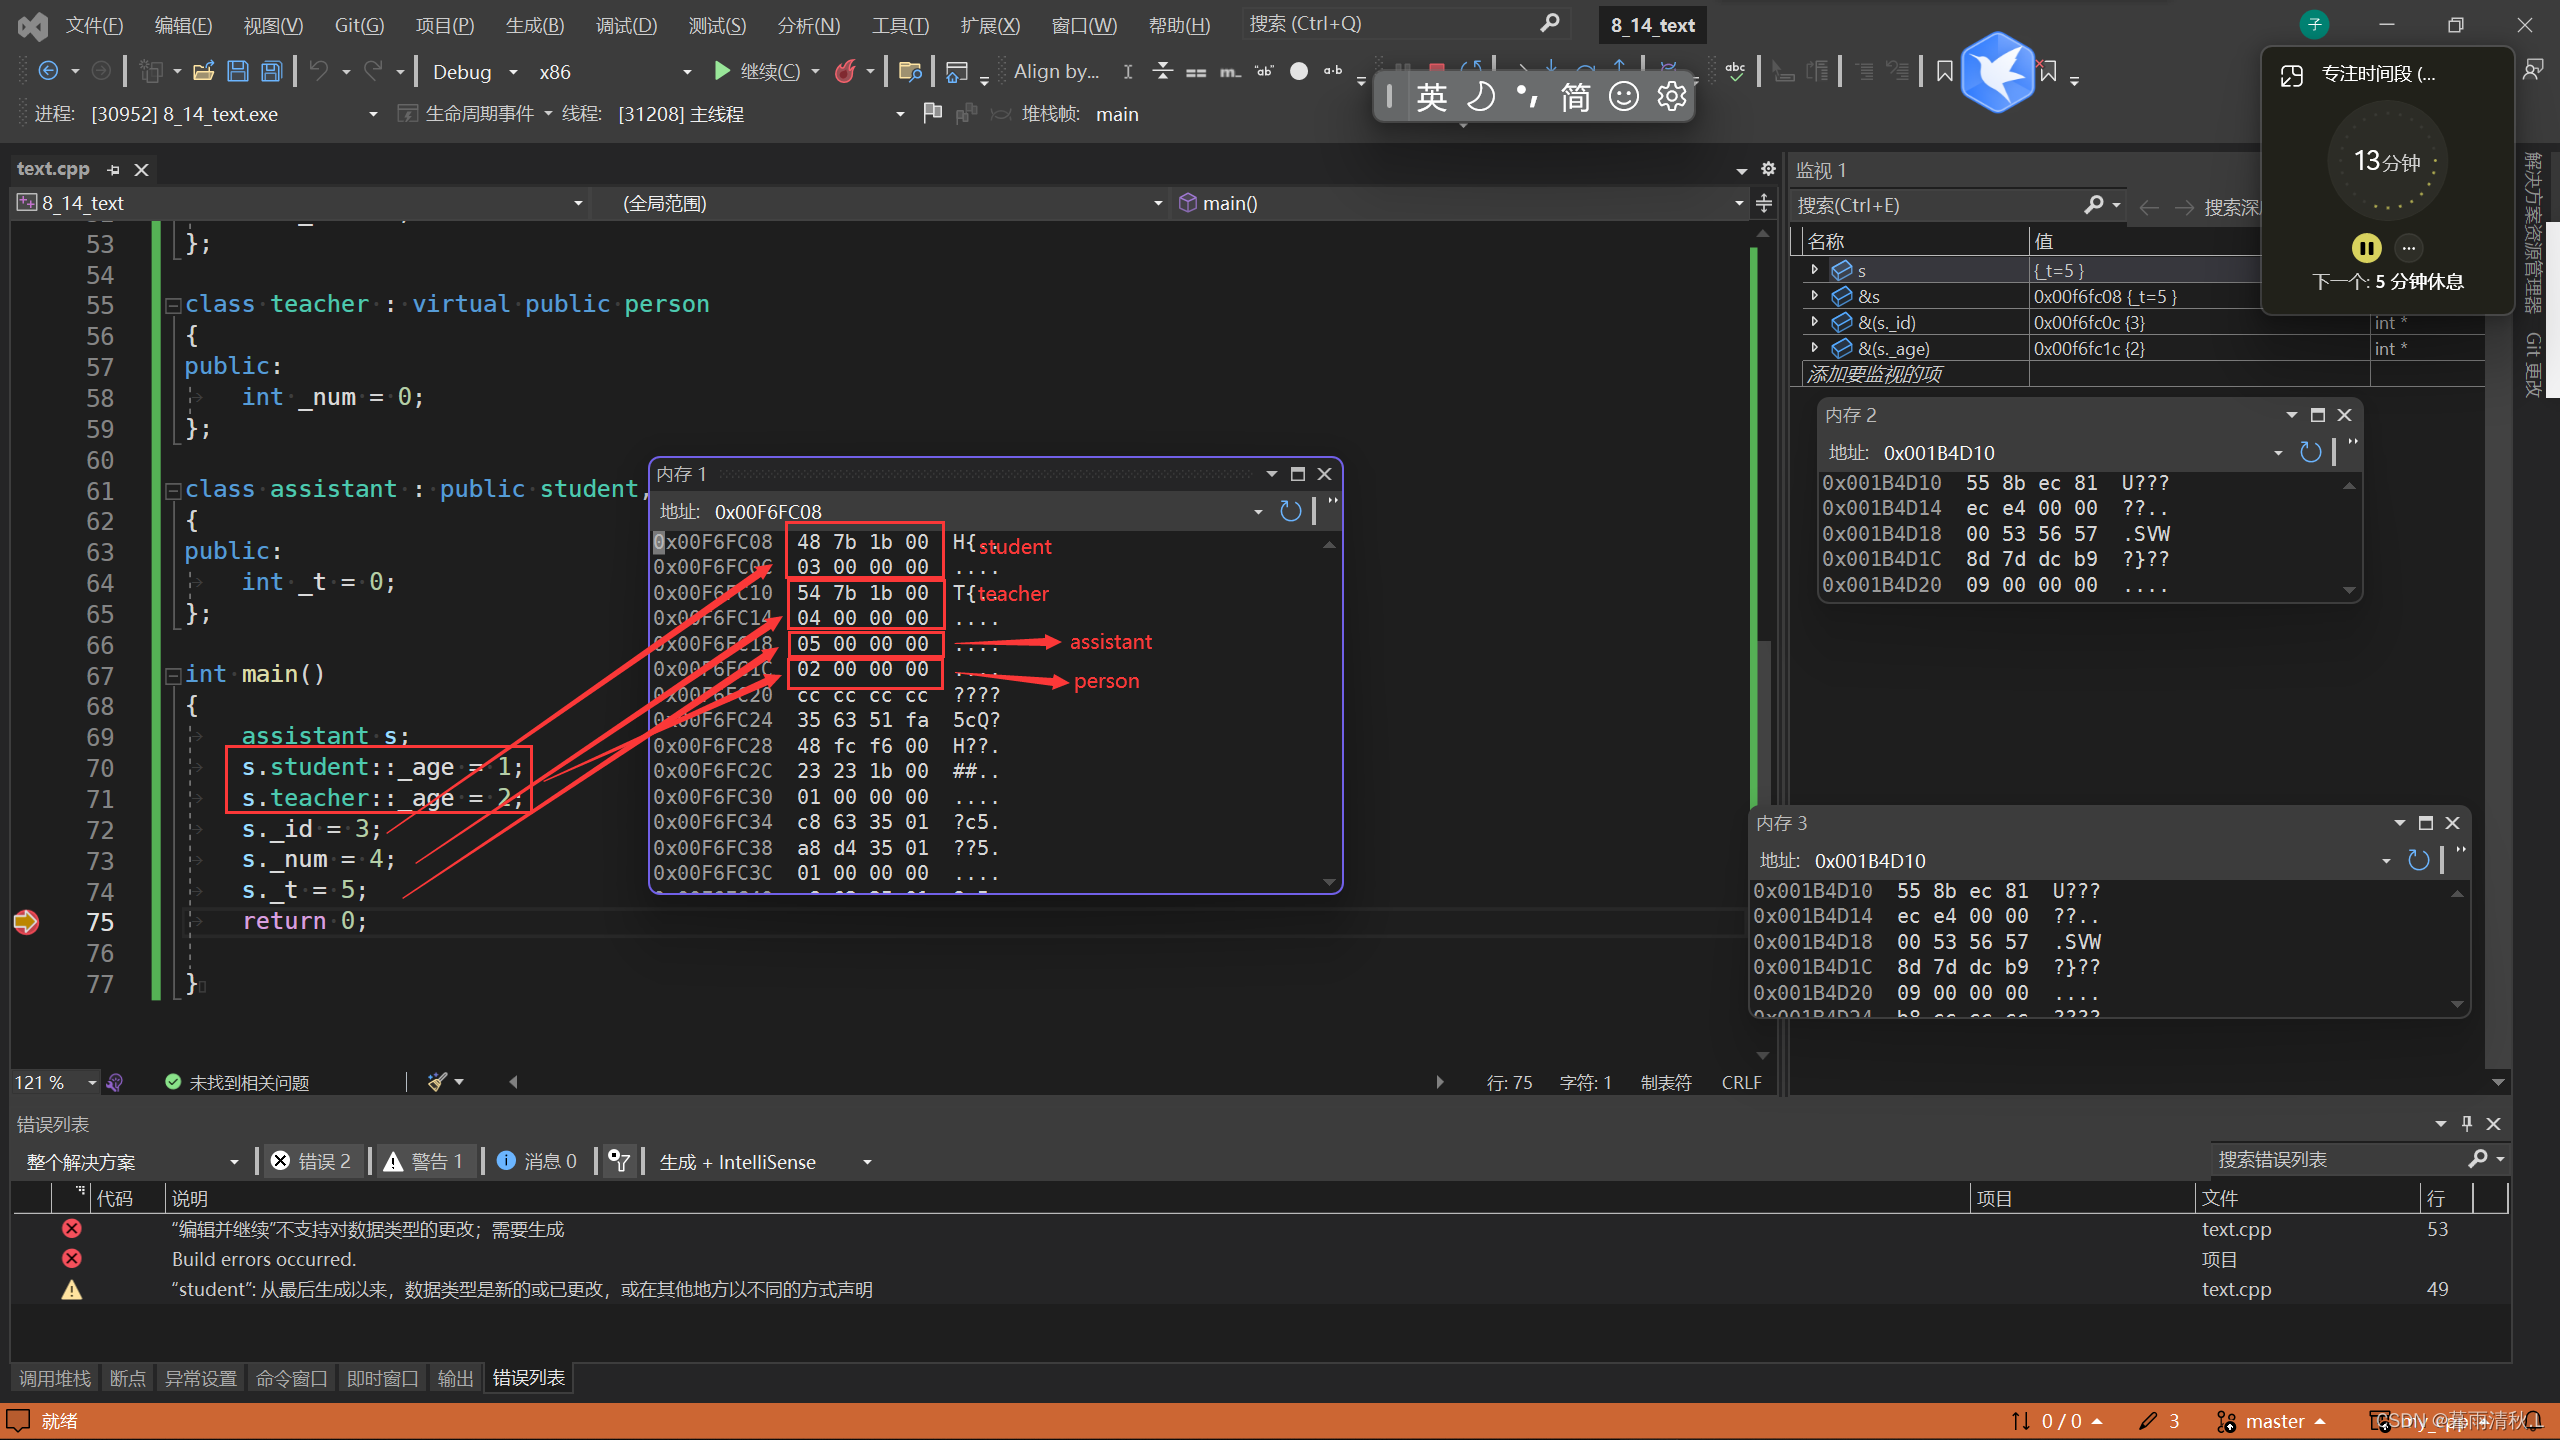Toggle the 警告 1 warnings filter
Screen dimensions: 2560x1440
click(423, 1161)
